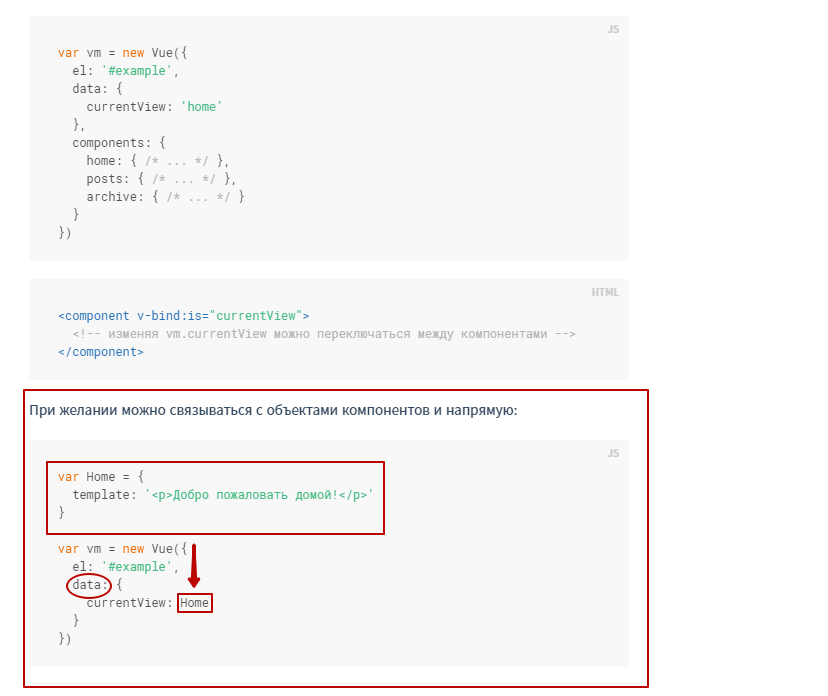
Task: Click the JS label on the bottom code block
Action: [x=613, y=453]
